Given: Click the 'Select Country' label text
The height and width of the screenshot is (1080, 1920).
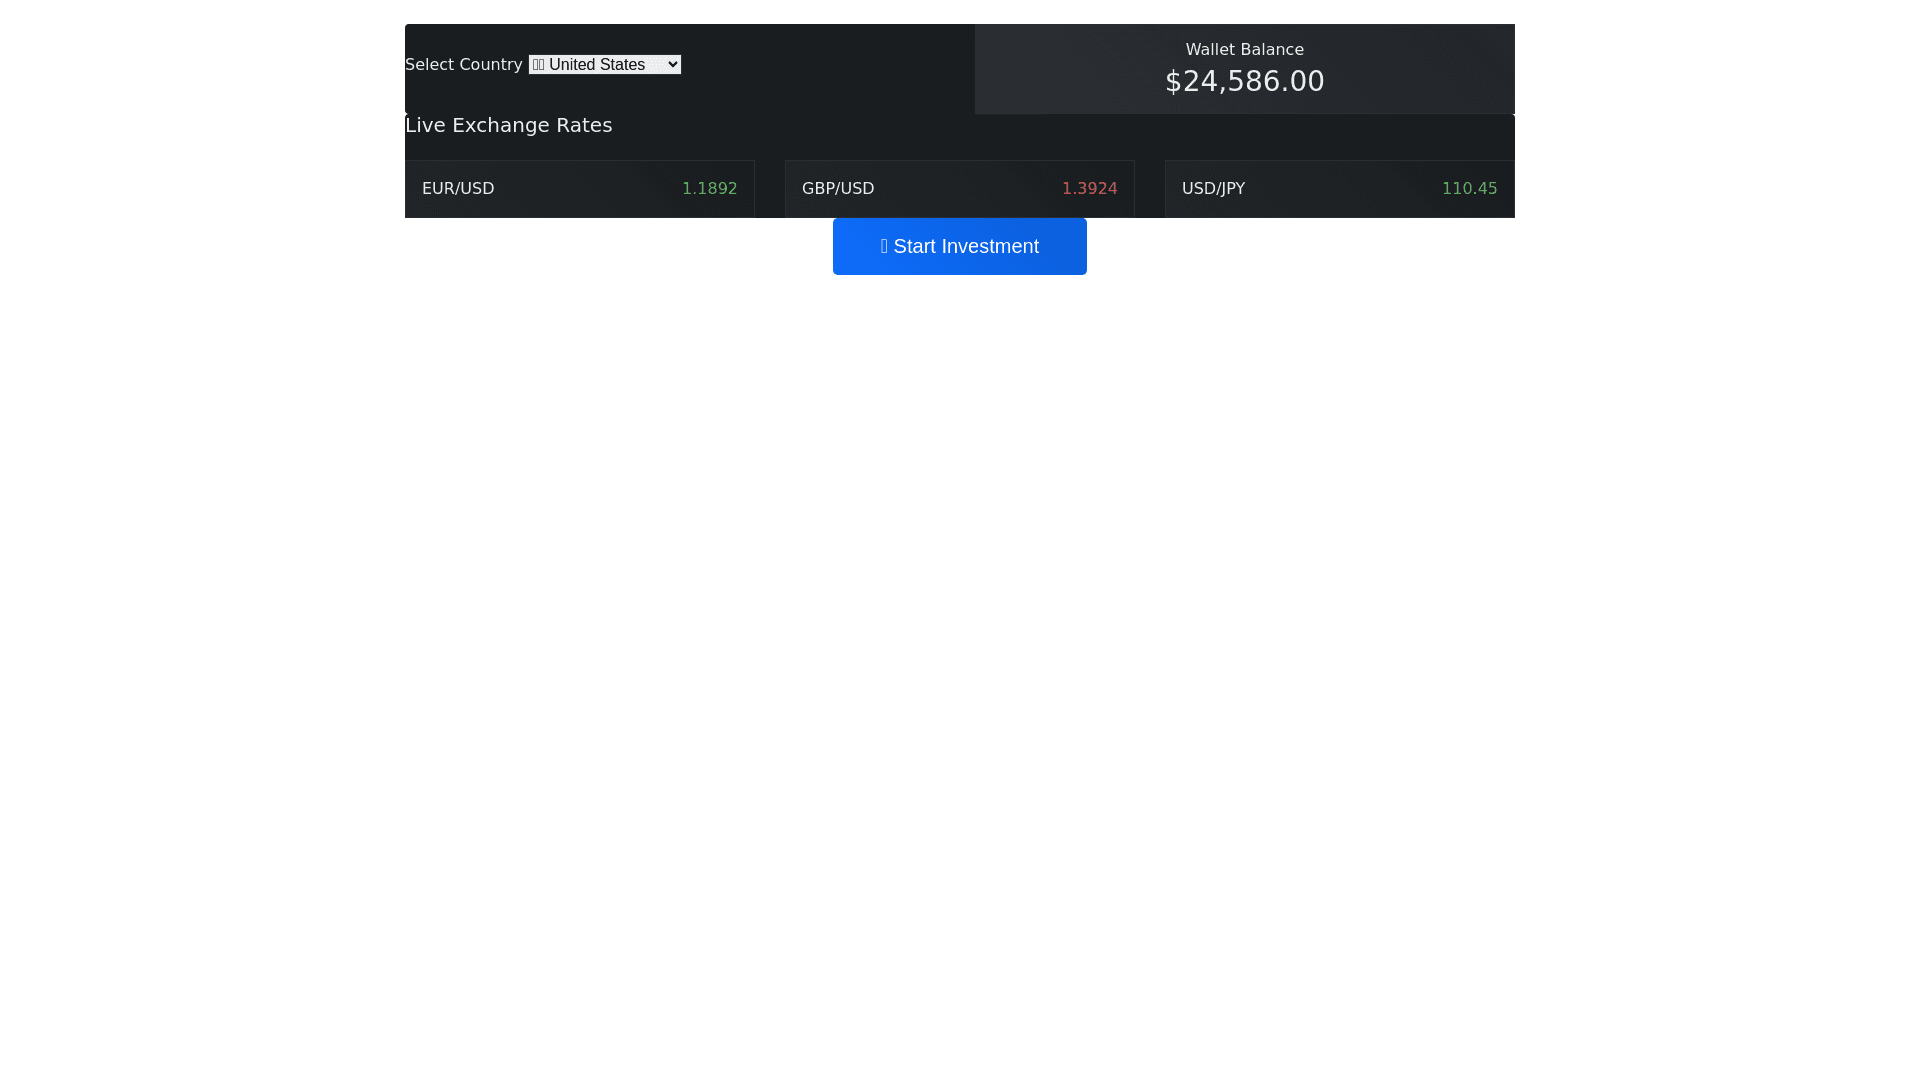Looking at the screenshot, I should [463, 64].
